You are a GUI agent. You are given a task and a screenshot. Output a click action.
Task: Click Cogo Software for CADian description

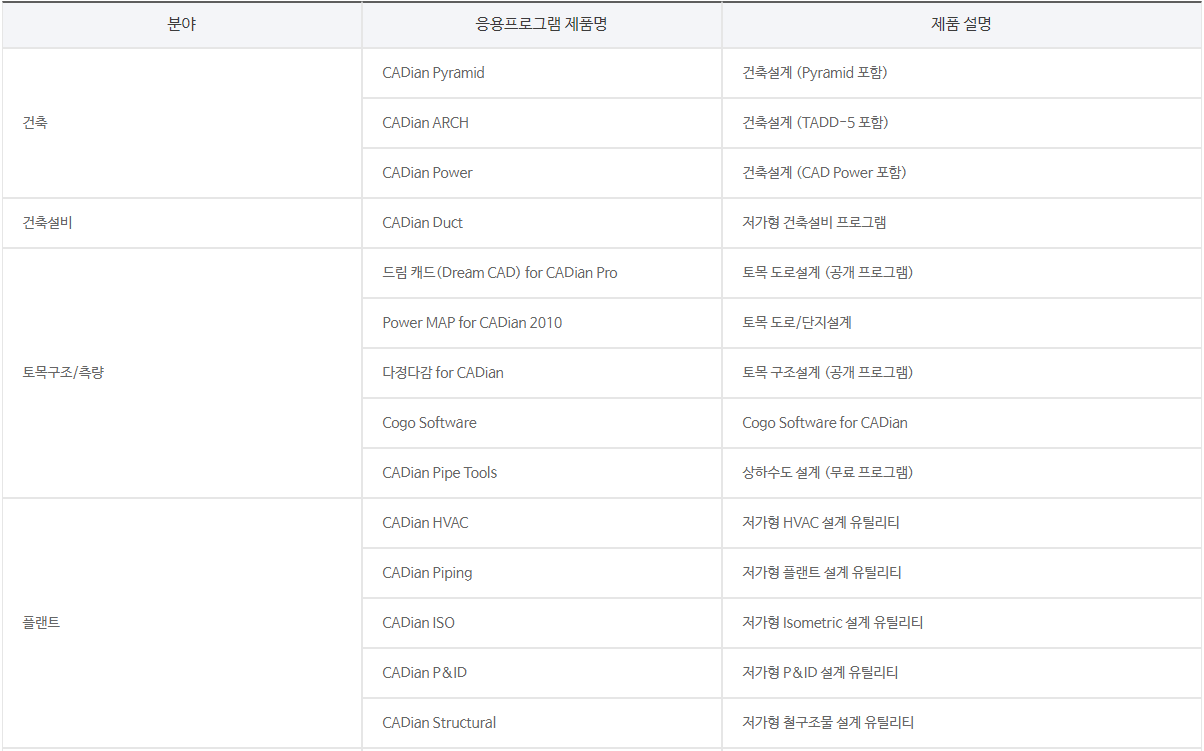(x=824, y=423)
